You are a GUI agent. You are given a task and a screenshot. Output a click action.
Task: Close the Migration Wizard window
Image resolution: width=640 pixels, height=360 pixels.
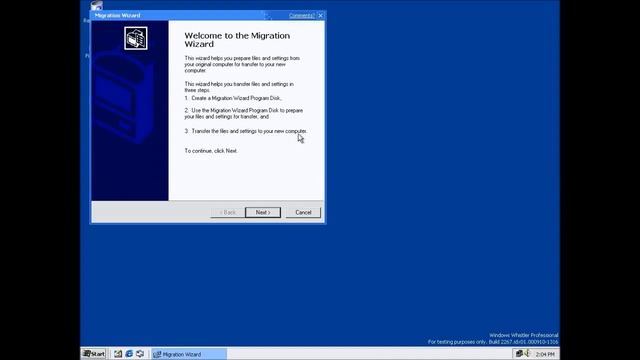tap(320, 16)
